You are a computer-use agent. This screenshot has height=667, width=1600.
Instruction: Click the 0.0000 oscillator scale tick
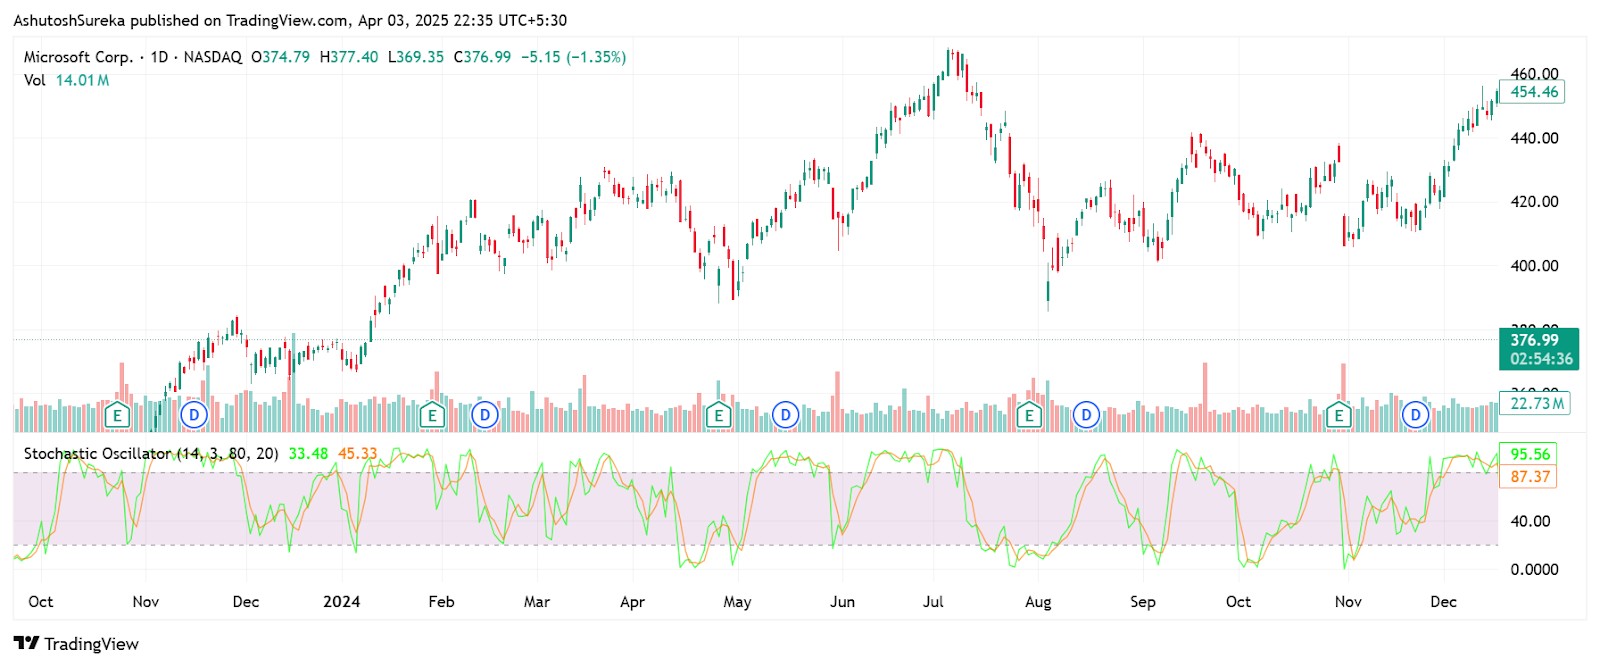(x=1534, y=570)
